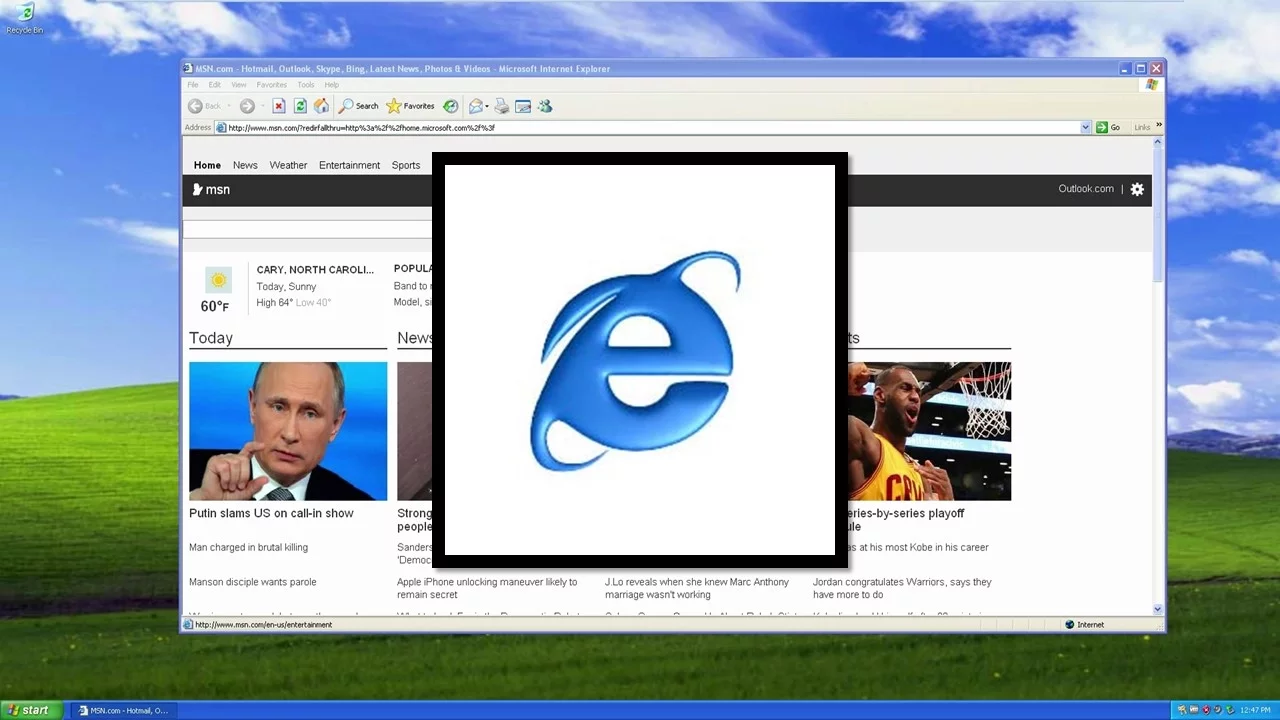The height and width of the screenshot is (720, 1280).
Task: Open 'Jordan congratulates Warriors' story
Action: tap(902, 588)
